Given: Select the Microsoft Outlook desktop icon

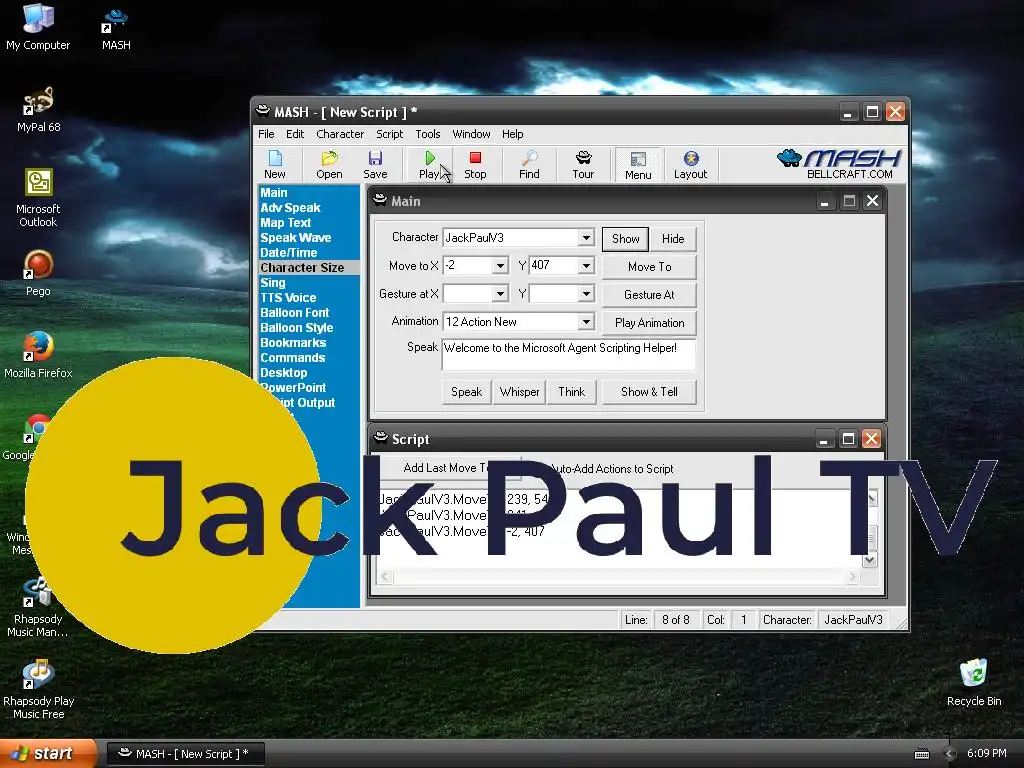Looking at the screenshot, I should [38, 198].
